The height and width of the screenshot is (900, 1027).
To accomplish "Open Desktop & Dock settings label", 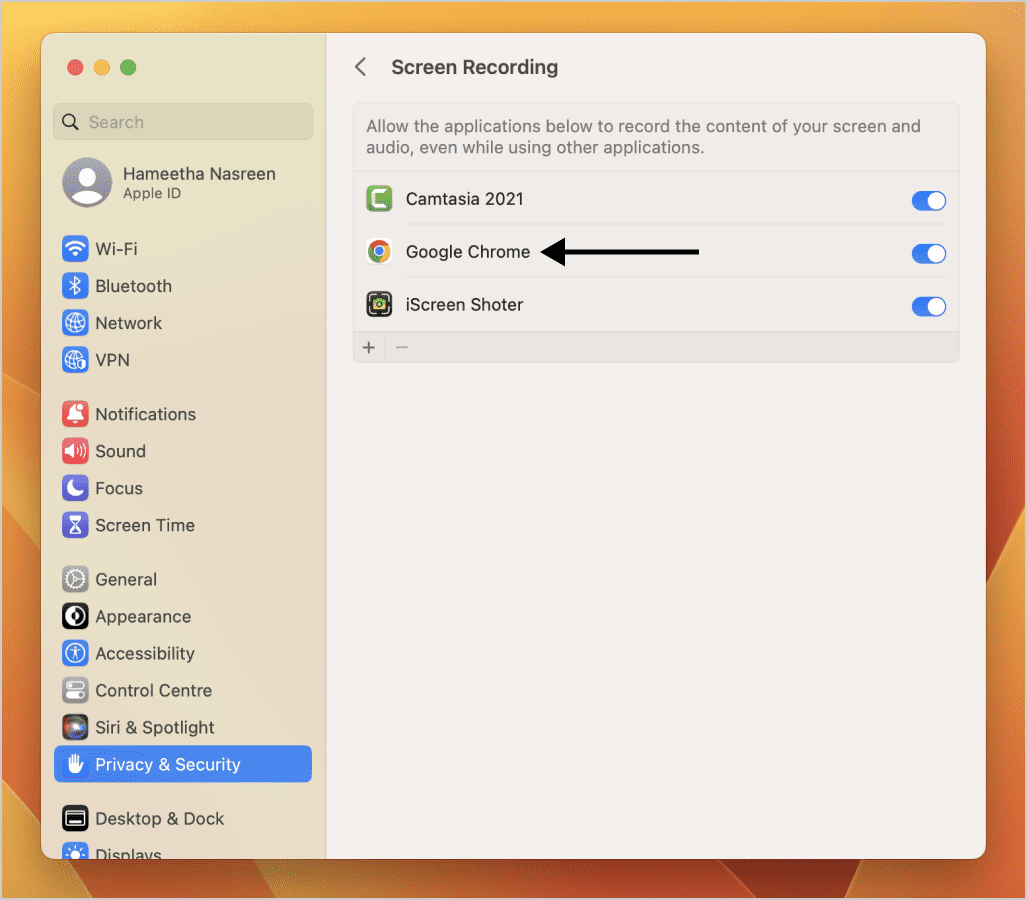I will (x=159, y=818).
